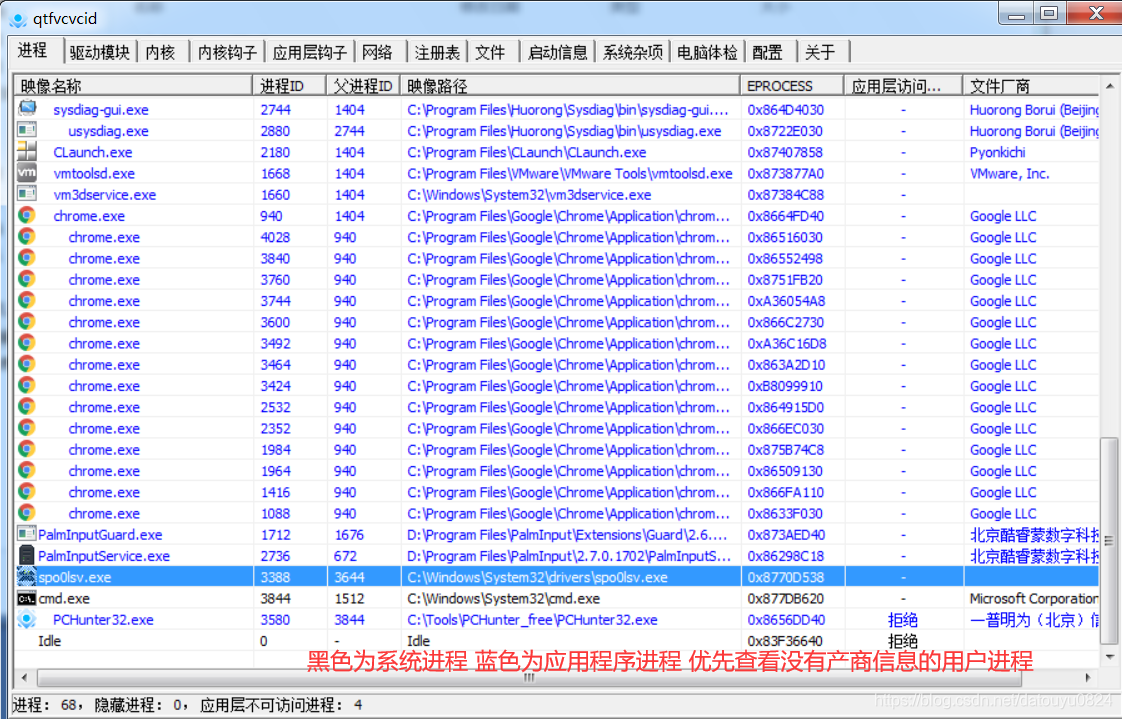Click the spo0lsv.exe process icon
1122x719 pixels.
pos(27,577)
